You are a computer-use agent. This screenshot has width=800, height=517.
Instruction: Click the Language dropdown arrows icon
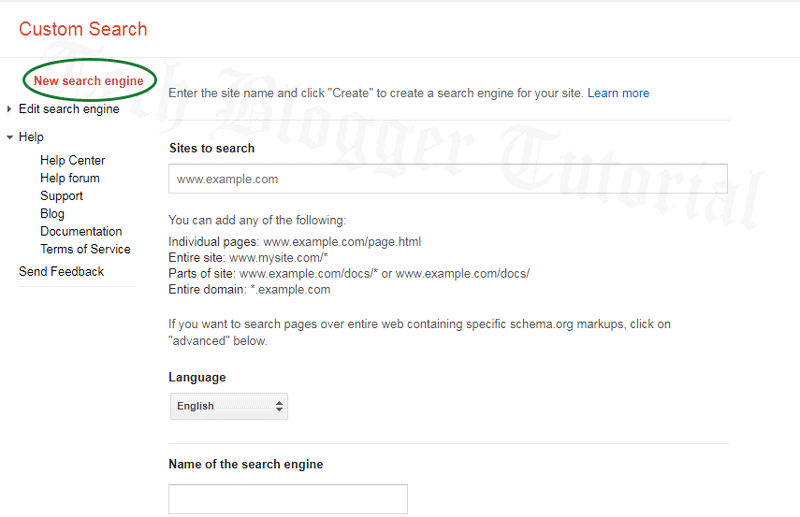[x=278, y=406]
